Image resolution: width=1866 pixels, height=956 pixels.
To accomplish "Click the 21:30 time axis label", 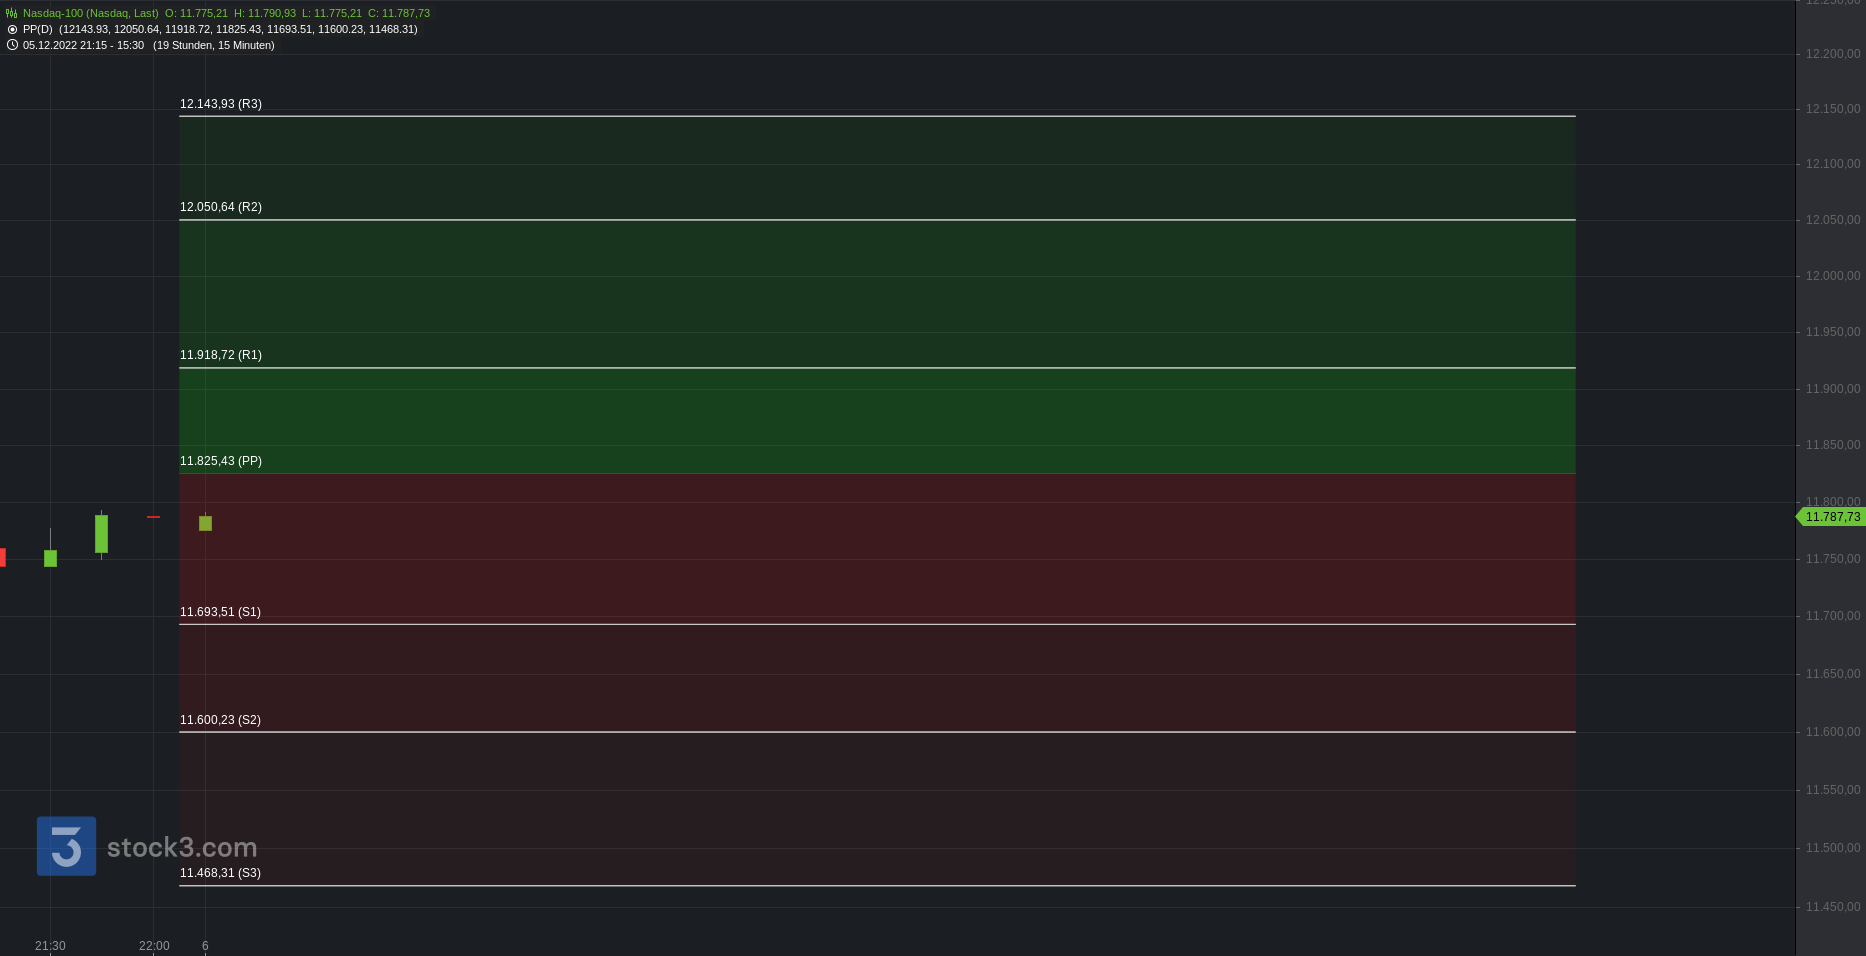I will (50, 946).
